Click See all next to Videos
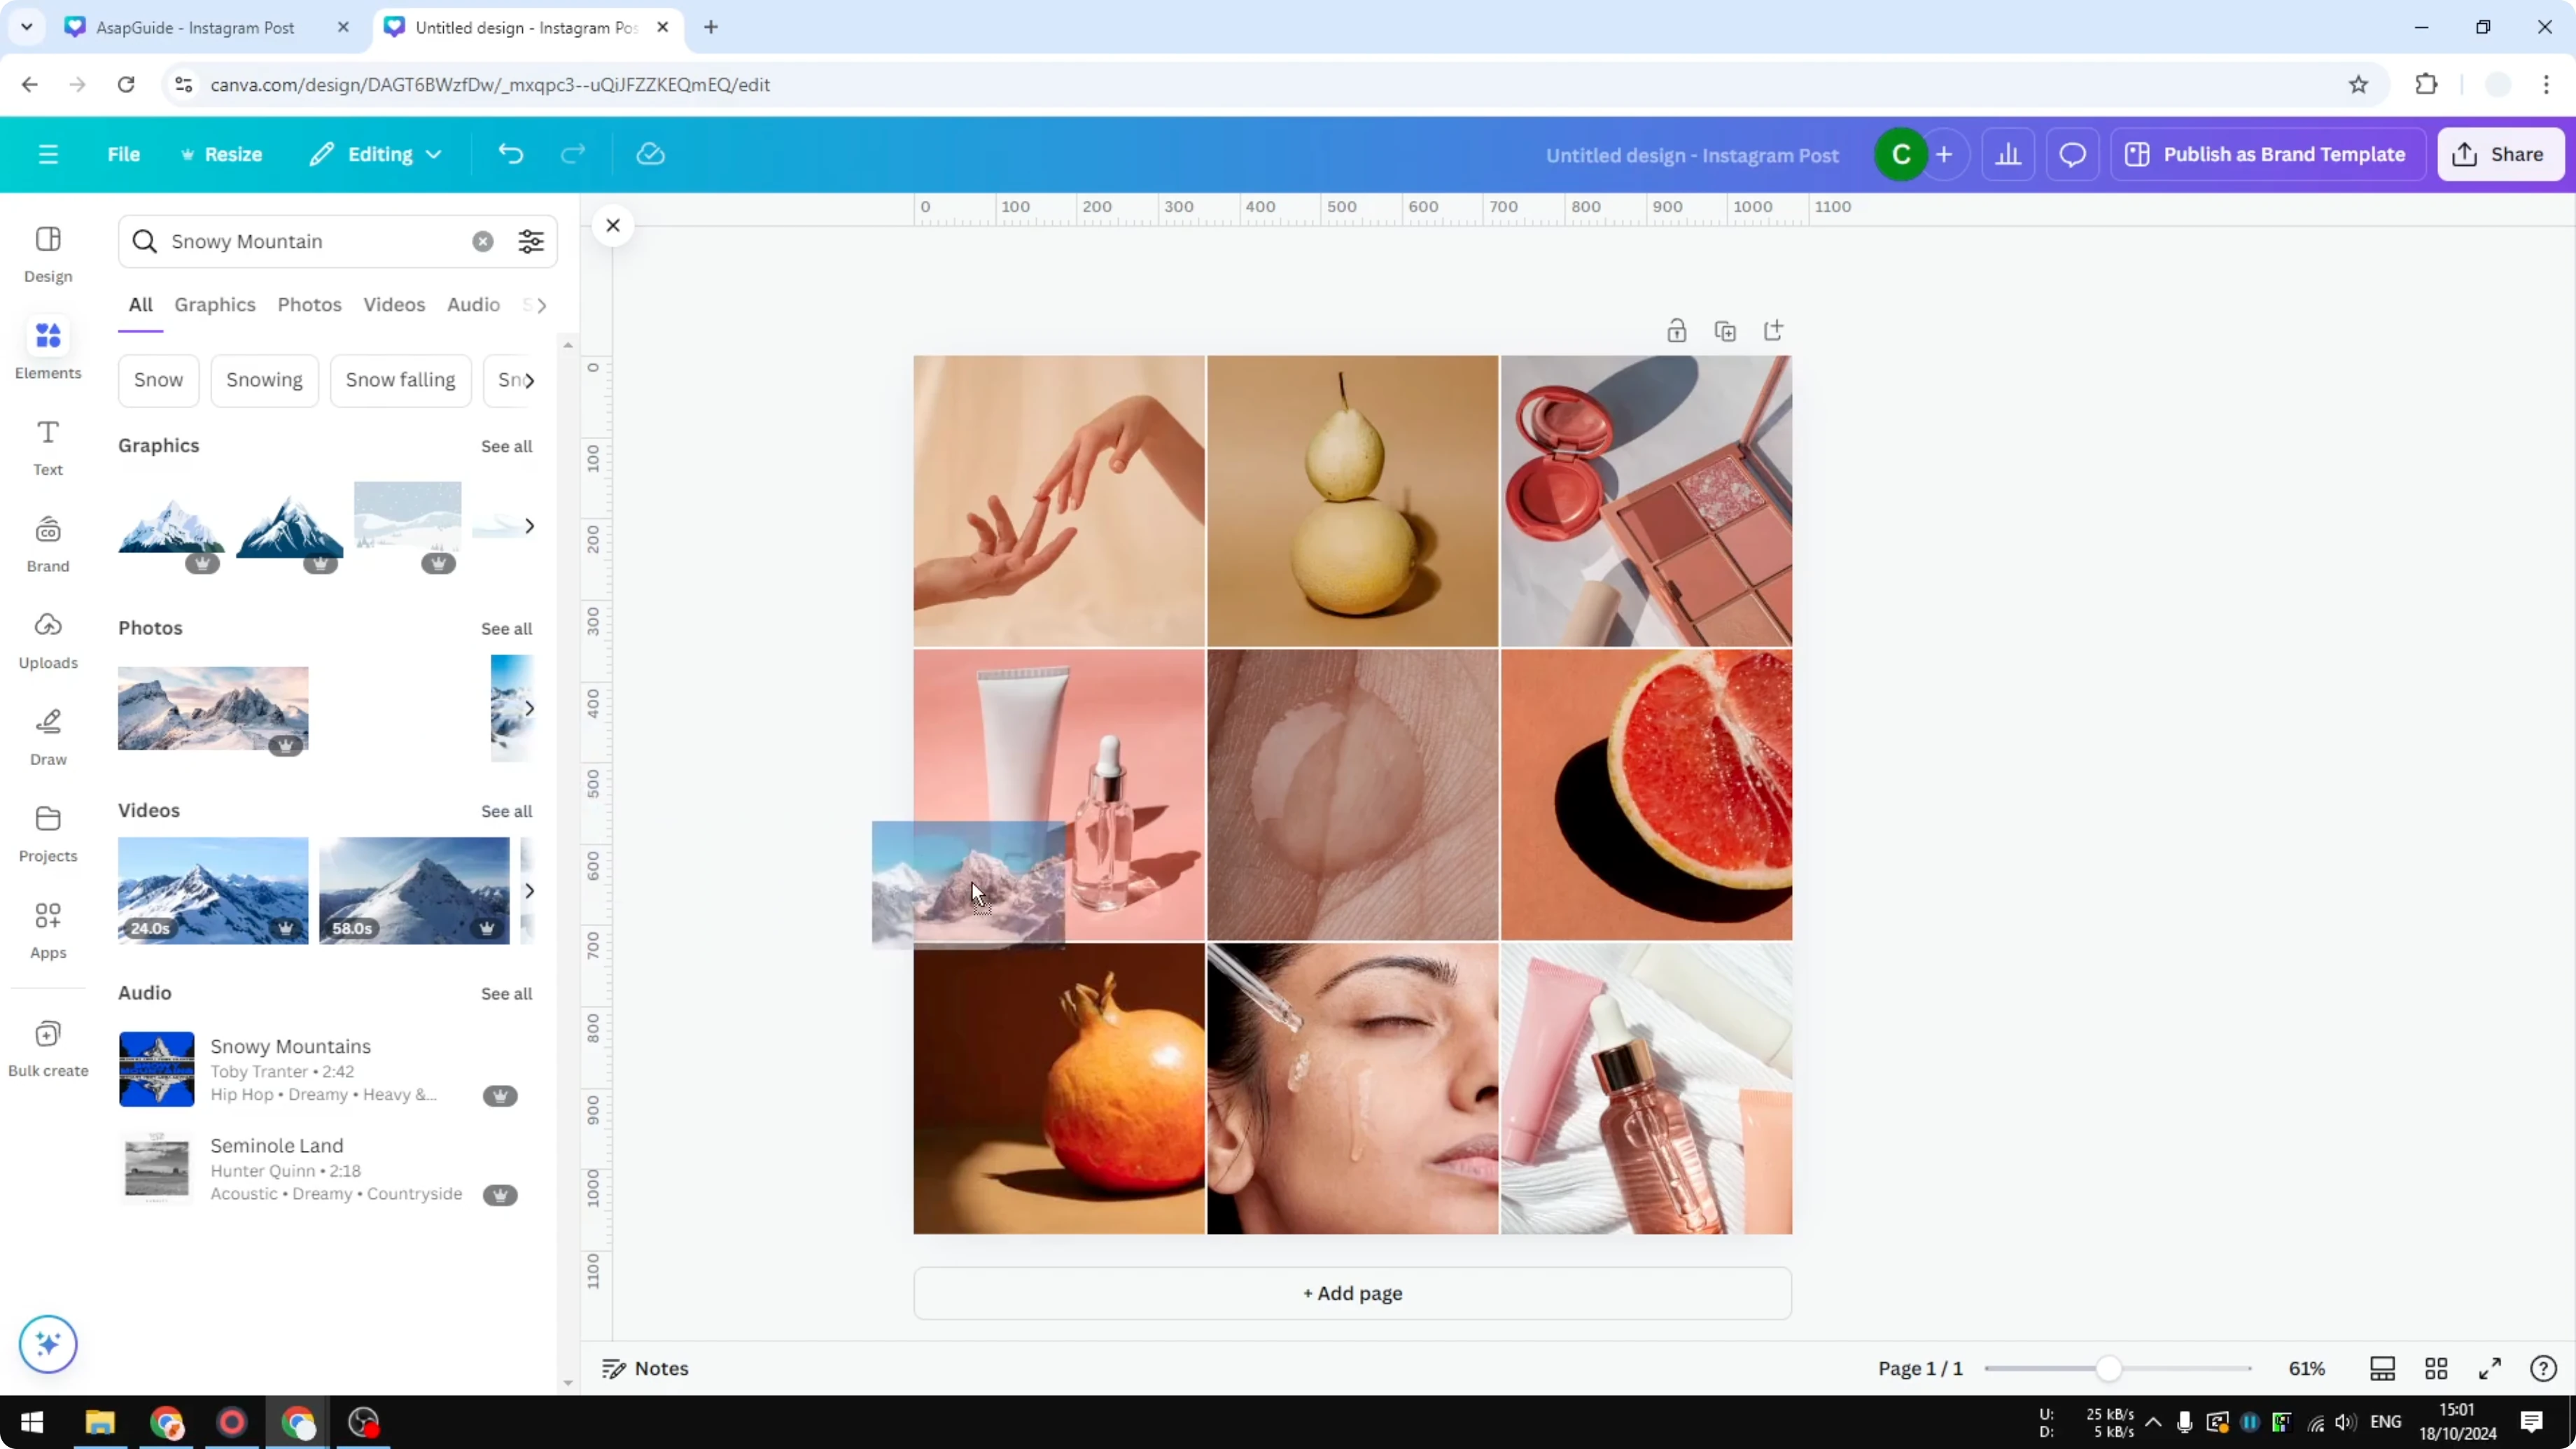 tap(506, 811)
